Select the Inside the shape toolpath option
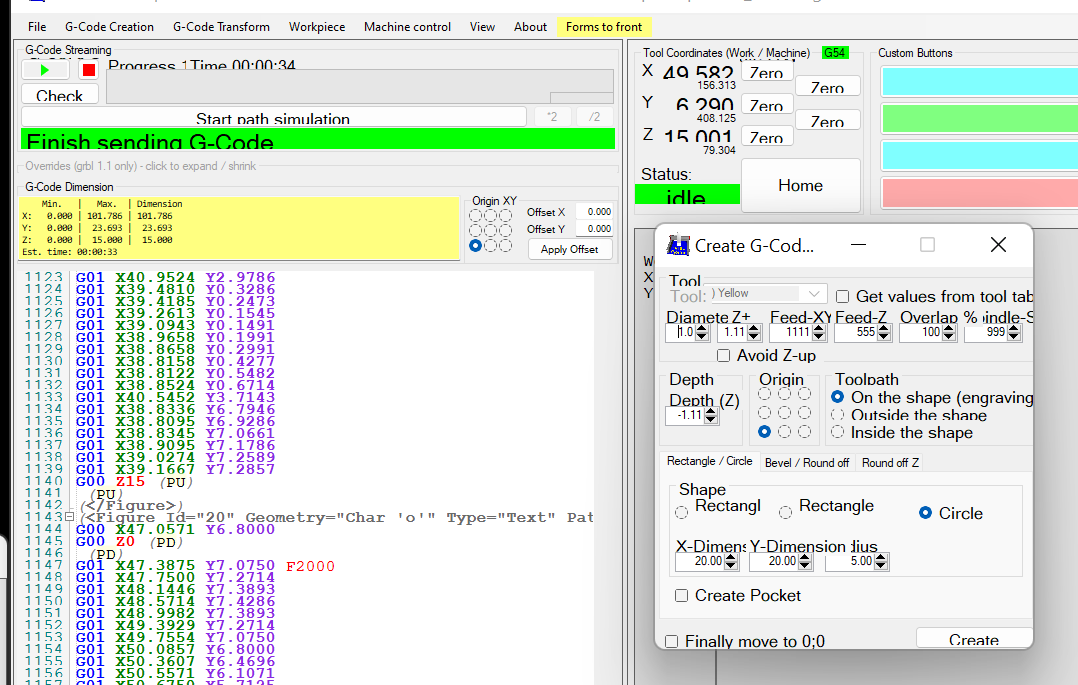 click(838, 433)
